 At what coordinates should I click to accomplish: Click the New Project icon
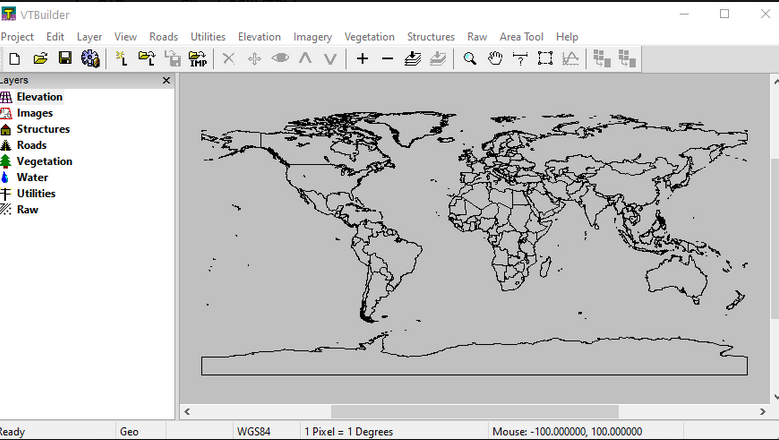(x=15, y=59)
